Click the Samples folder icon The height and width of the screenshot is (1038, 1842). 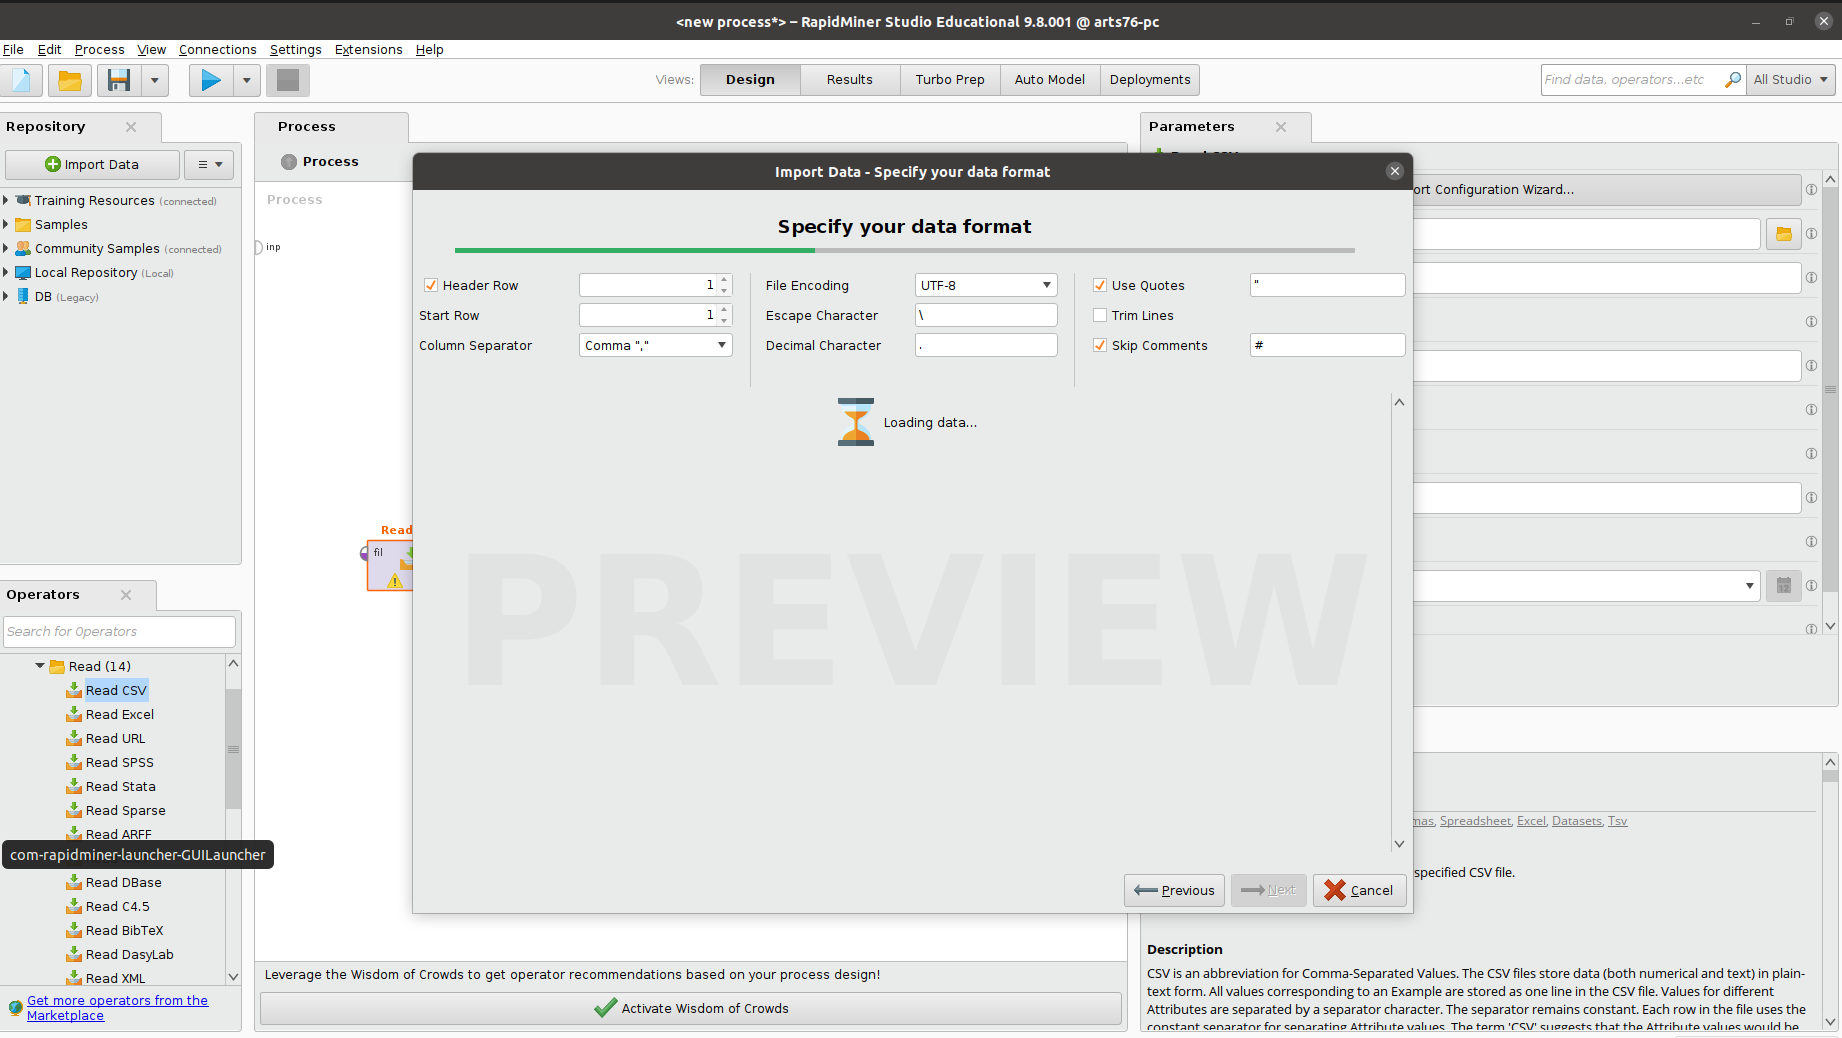coord(23,225)
